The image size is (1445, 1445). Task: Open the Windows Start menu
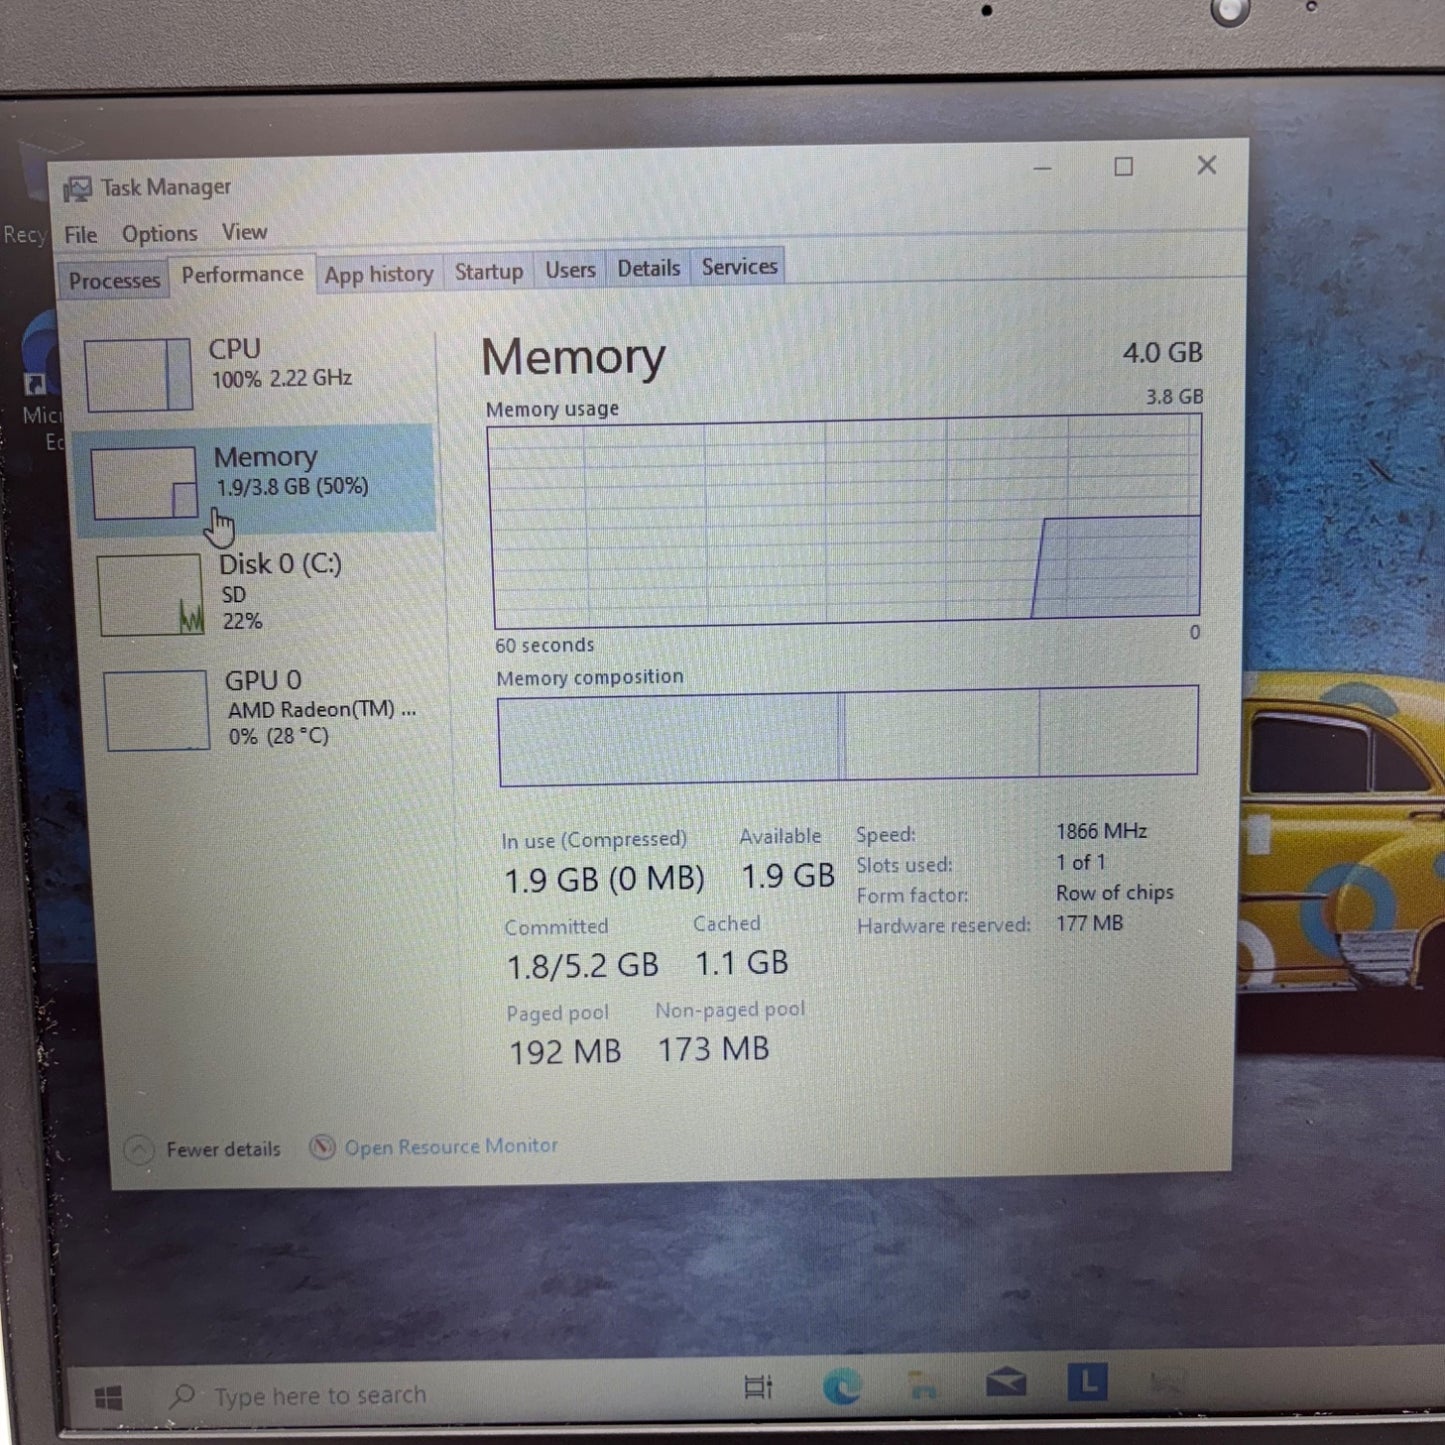point(108,1397)
